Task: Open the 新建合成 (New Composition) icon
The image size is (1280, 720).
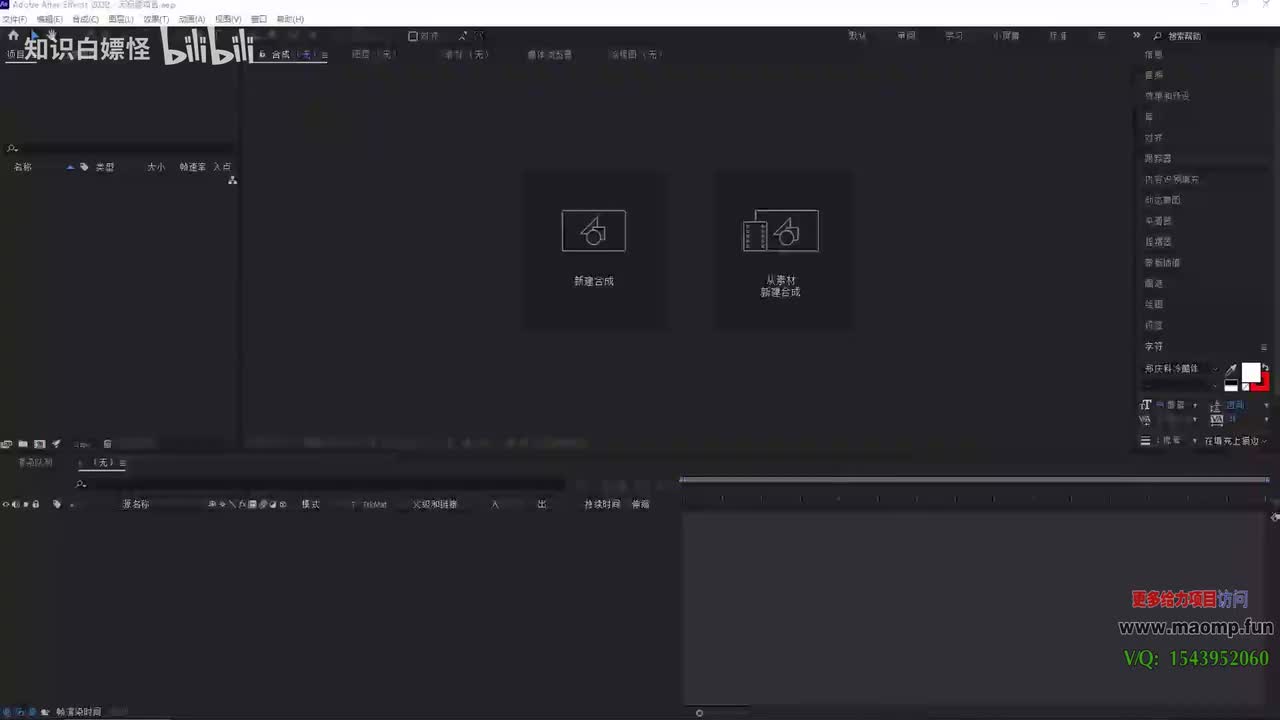Action: (594, 231)
